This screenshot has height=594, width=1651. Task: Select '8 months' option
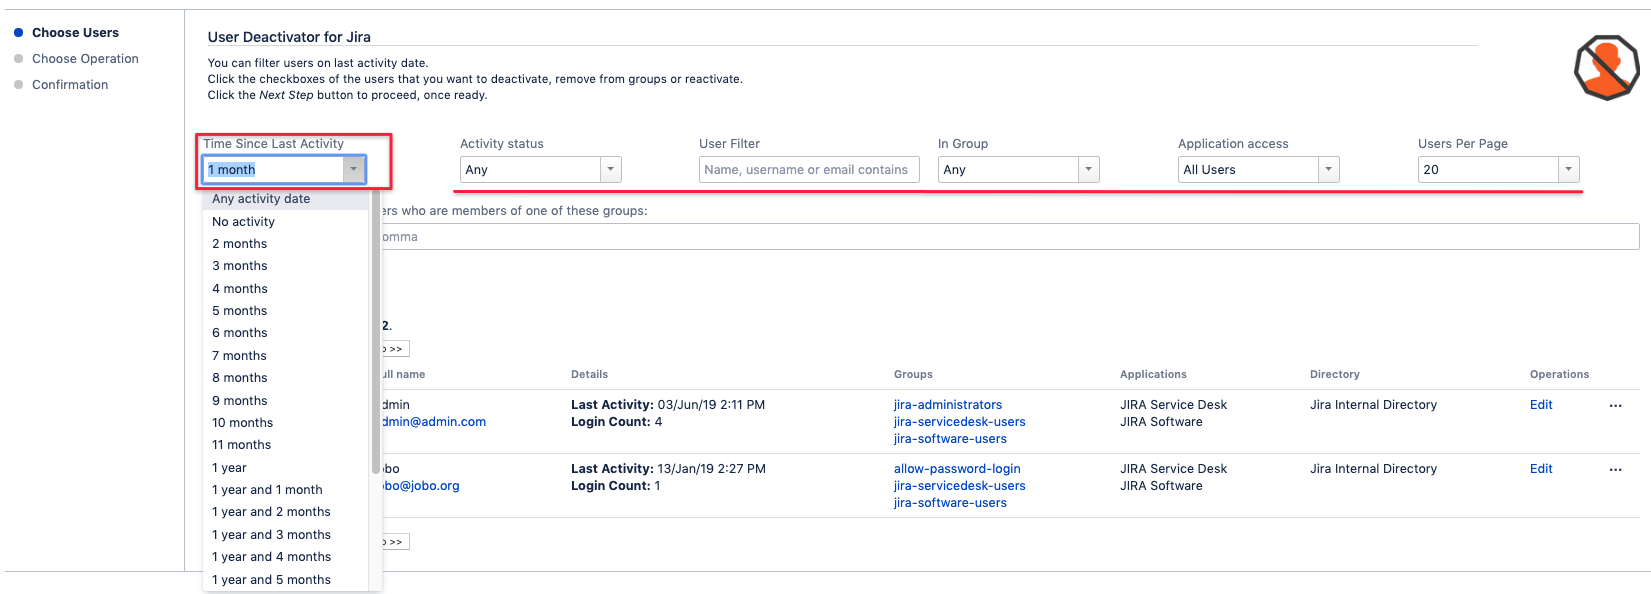[286, 378]
